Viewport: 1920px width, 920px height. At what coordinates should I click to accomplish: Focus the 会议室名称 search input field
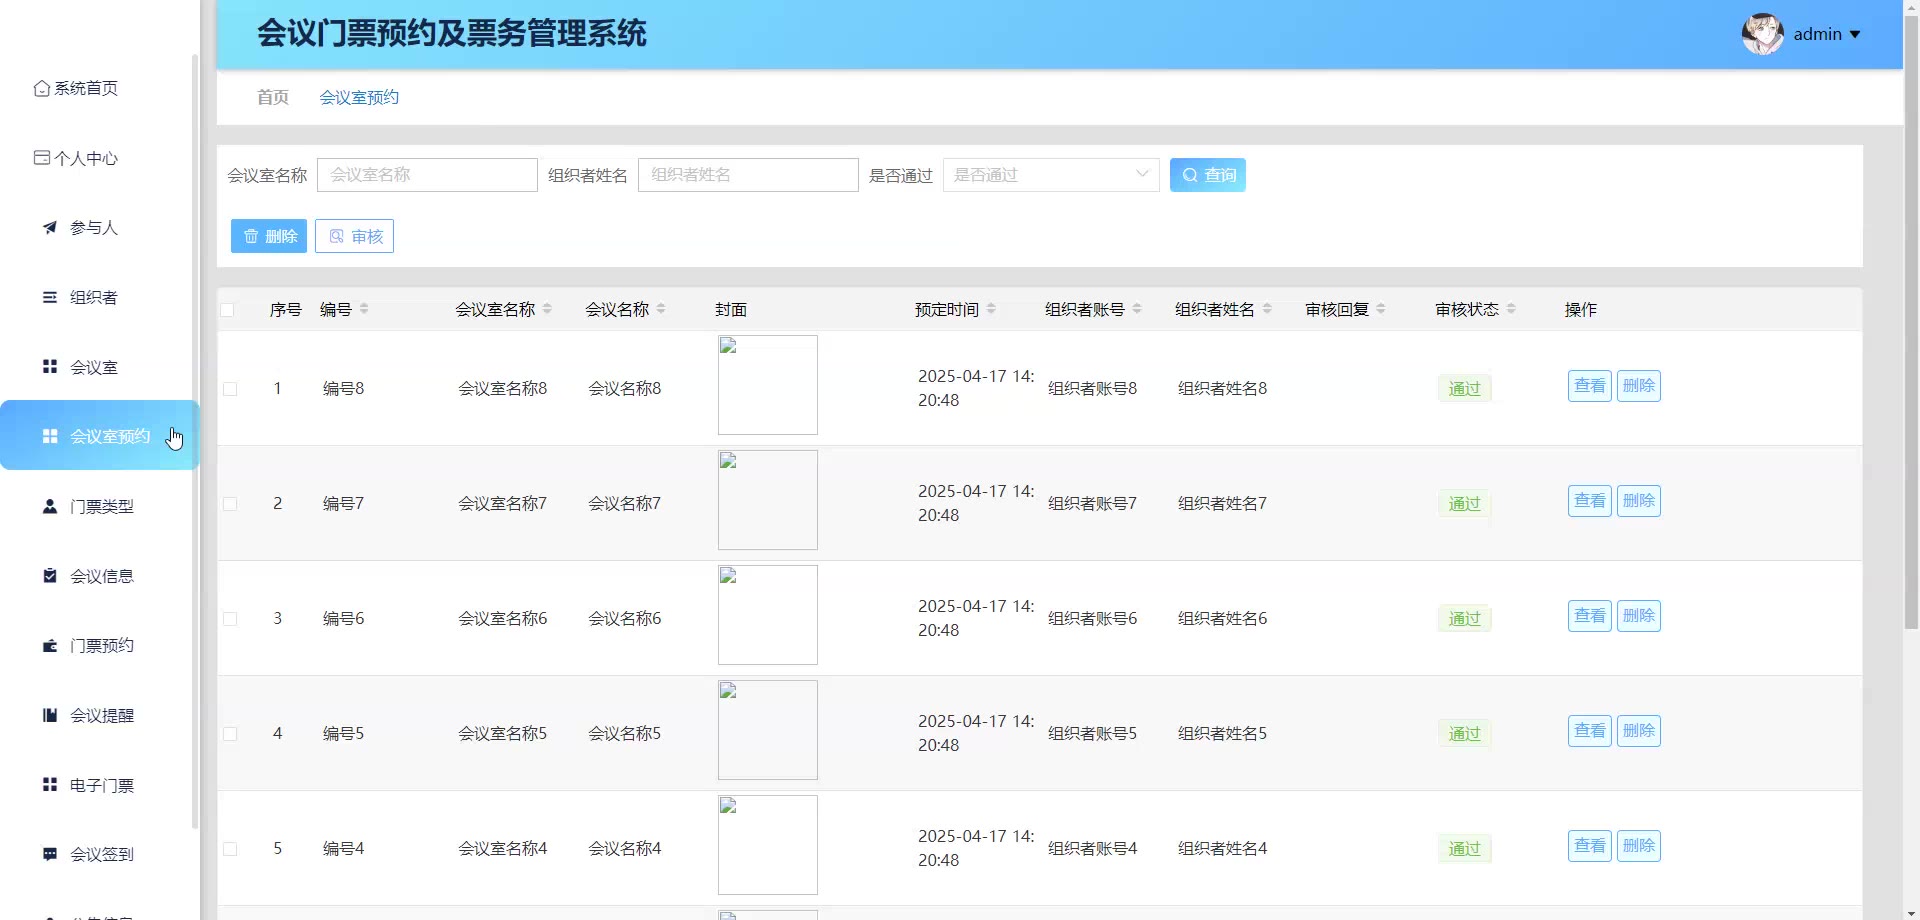[427, 175]
